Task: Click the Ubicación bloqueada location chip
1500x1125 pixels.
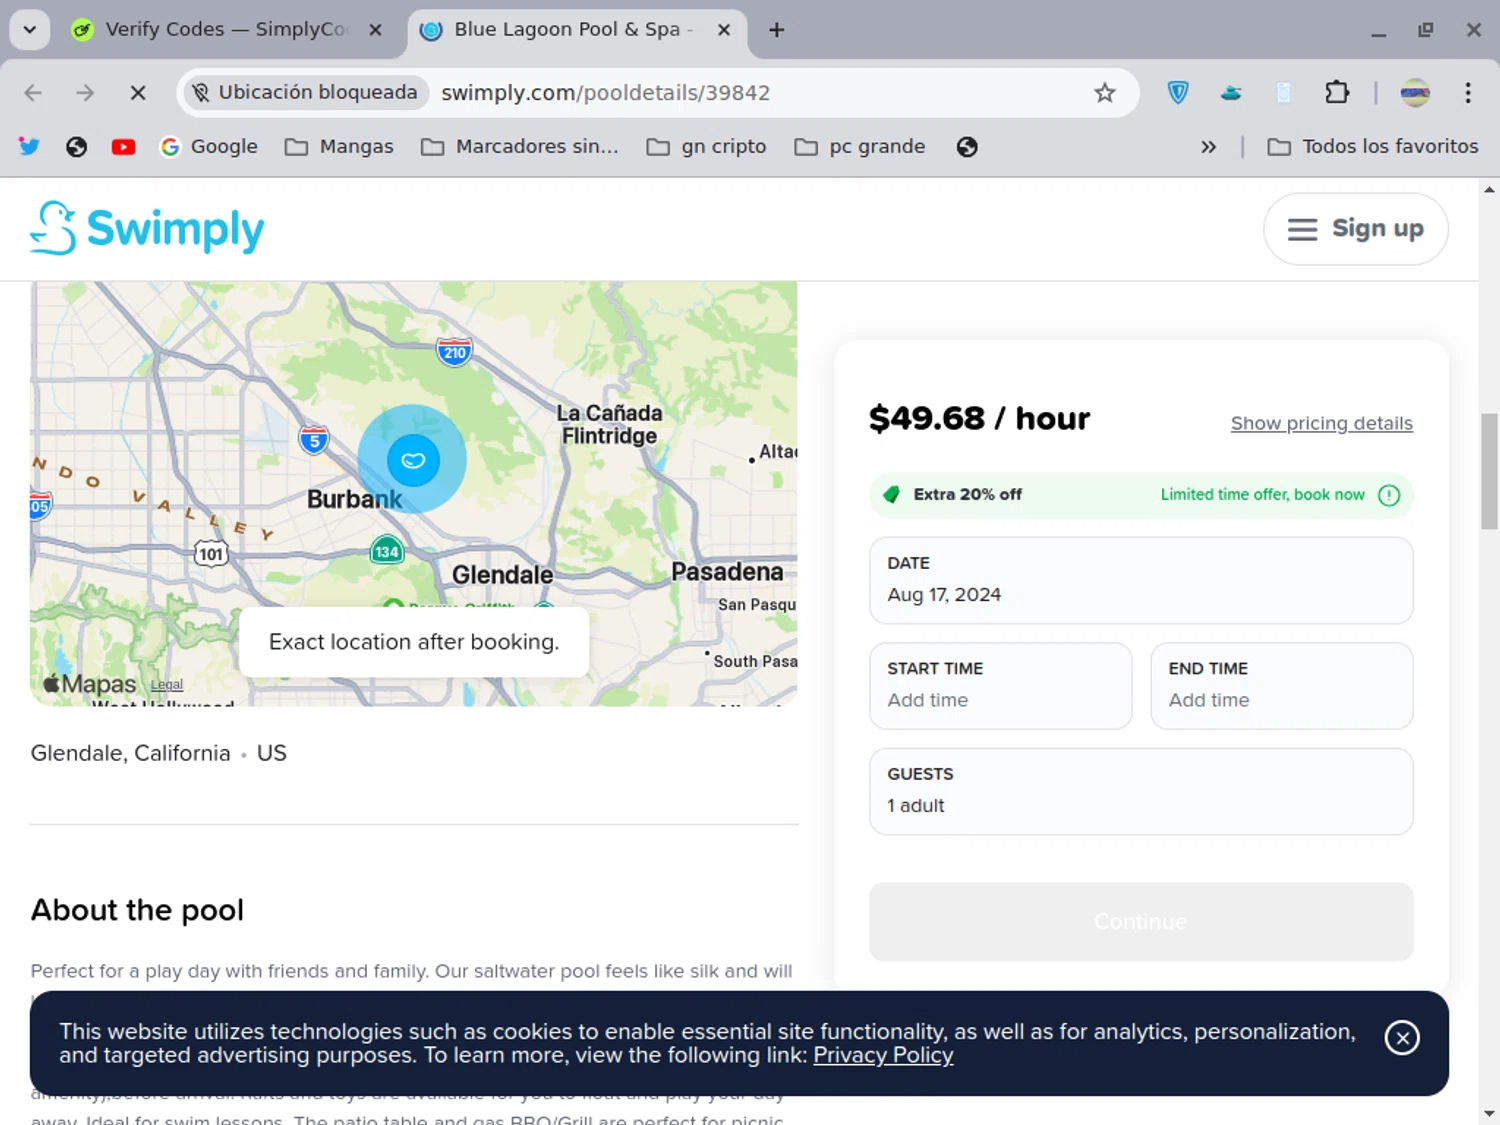Action: click(304, 92)
